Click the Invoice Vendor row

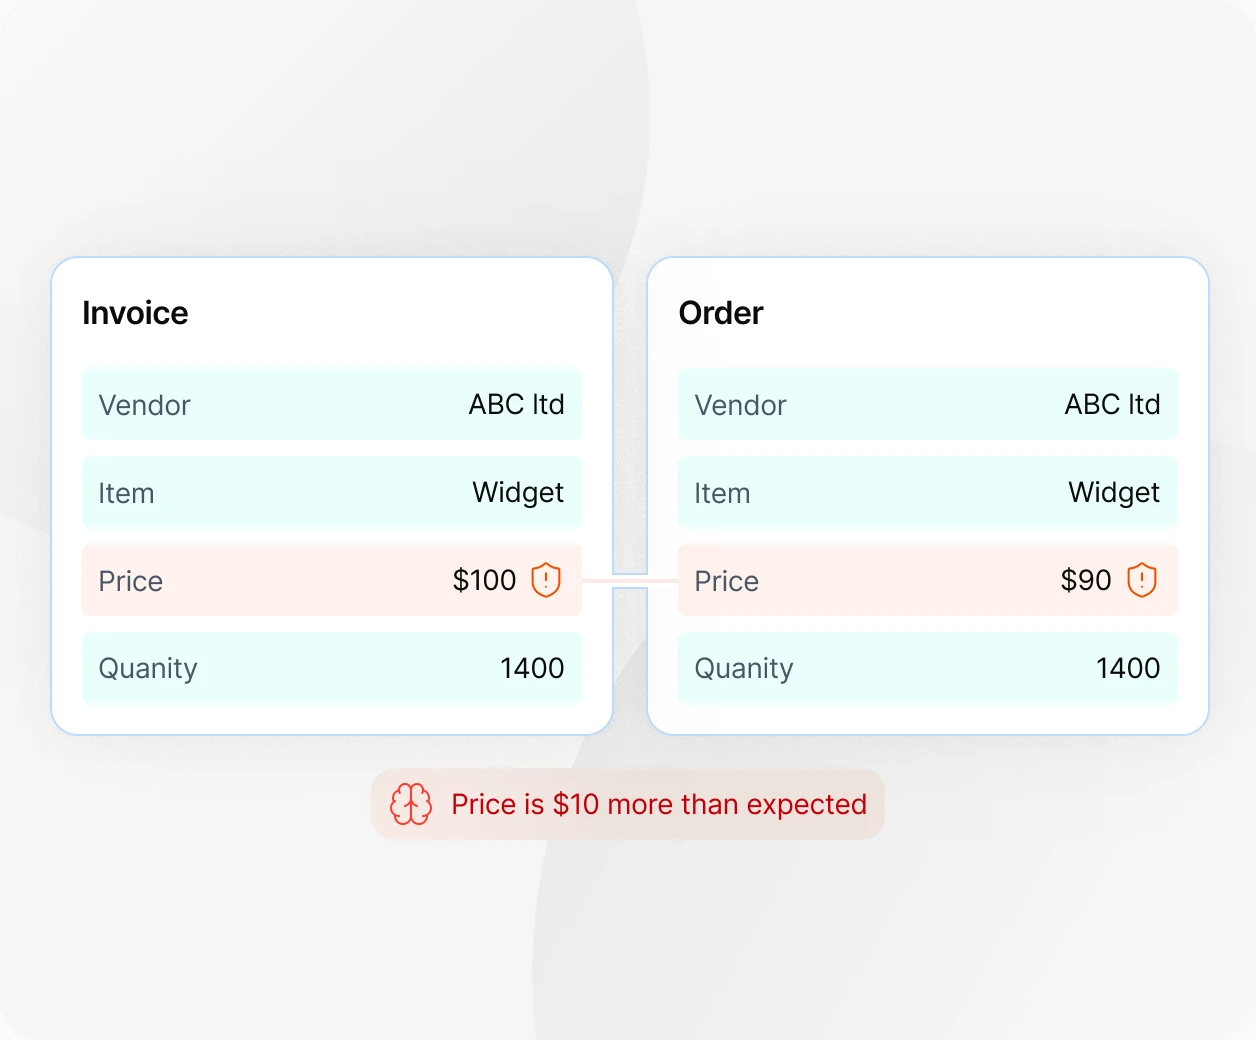tap(331, 405)
